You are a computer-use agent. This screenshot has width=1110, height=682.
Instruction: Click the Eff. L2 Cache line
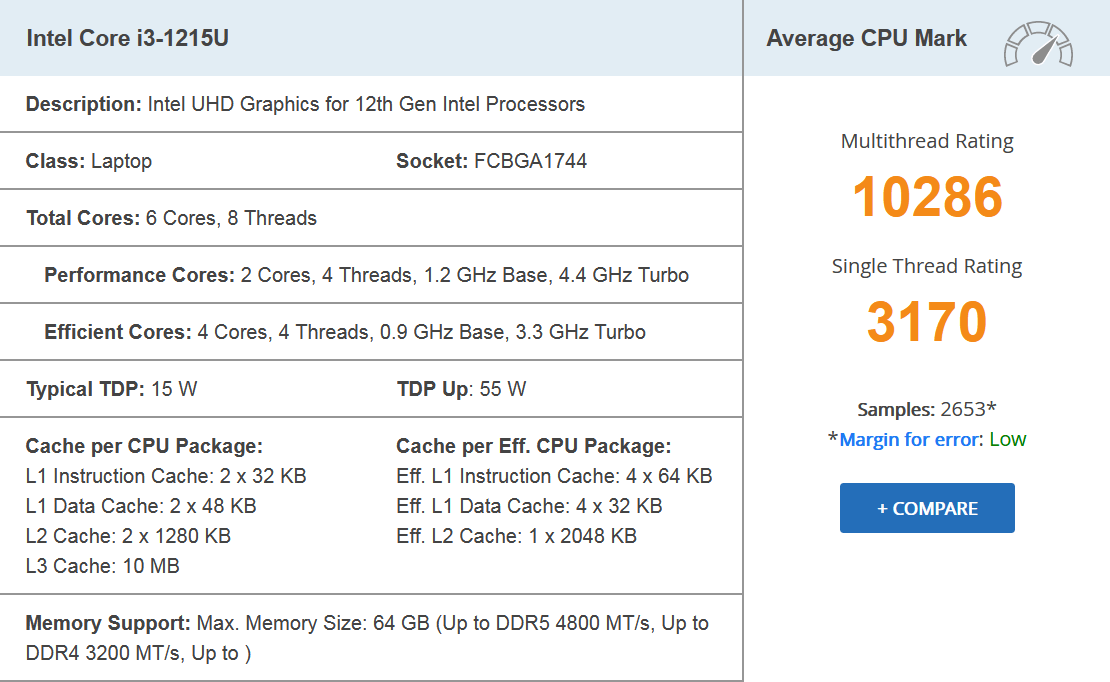point(516,536)
